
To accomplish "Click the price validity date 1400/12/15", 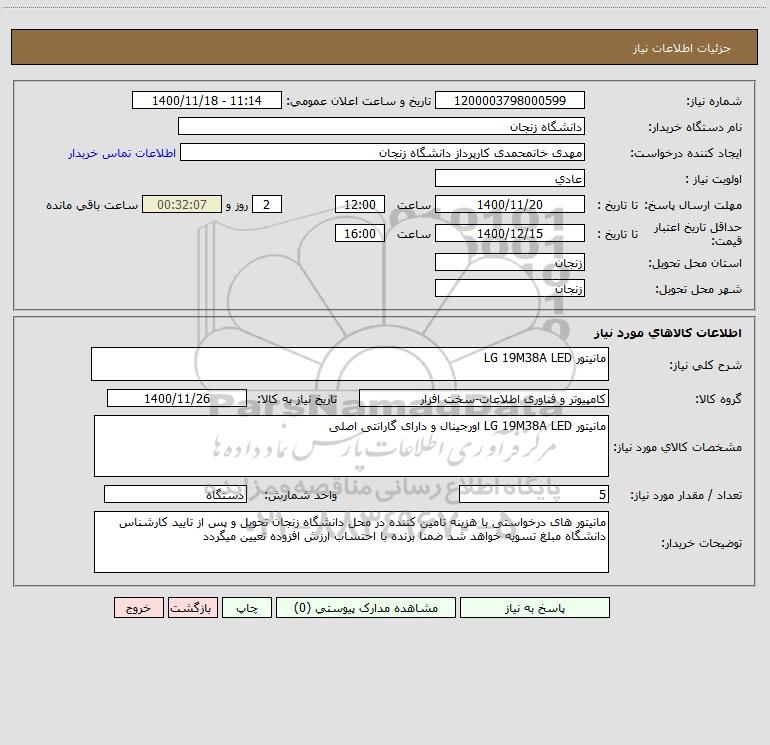I will [510, 233].
